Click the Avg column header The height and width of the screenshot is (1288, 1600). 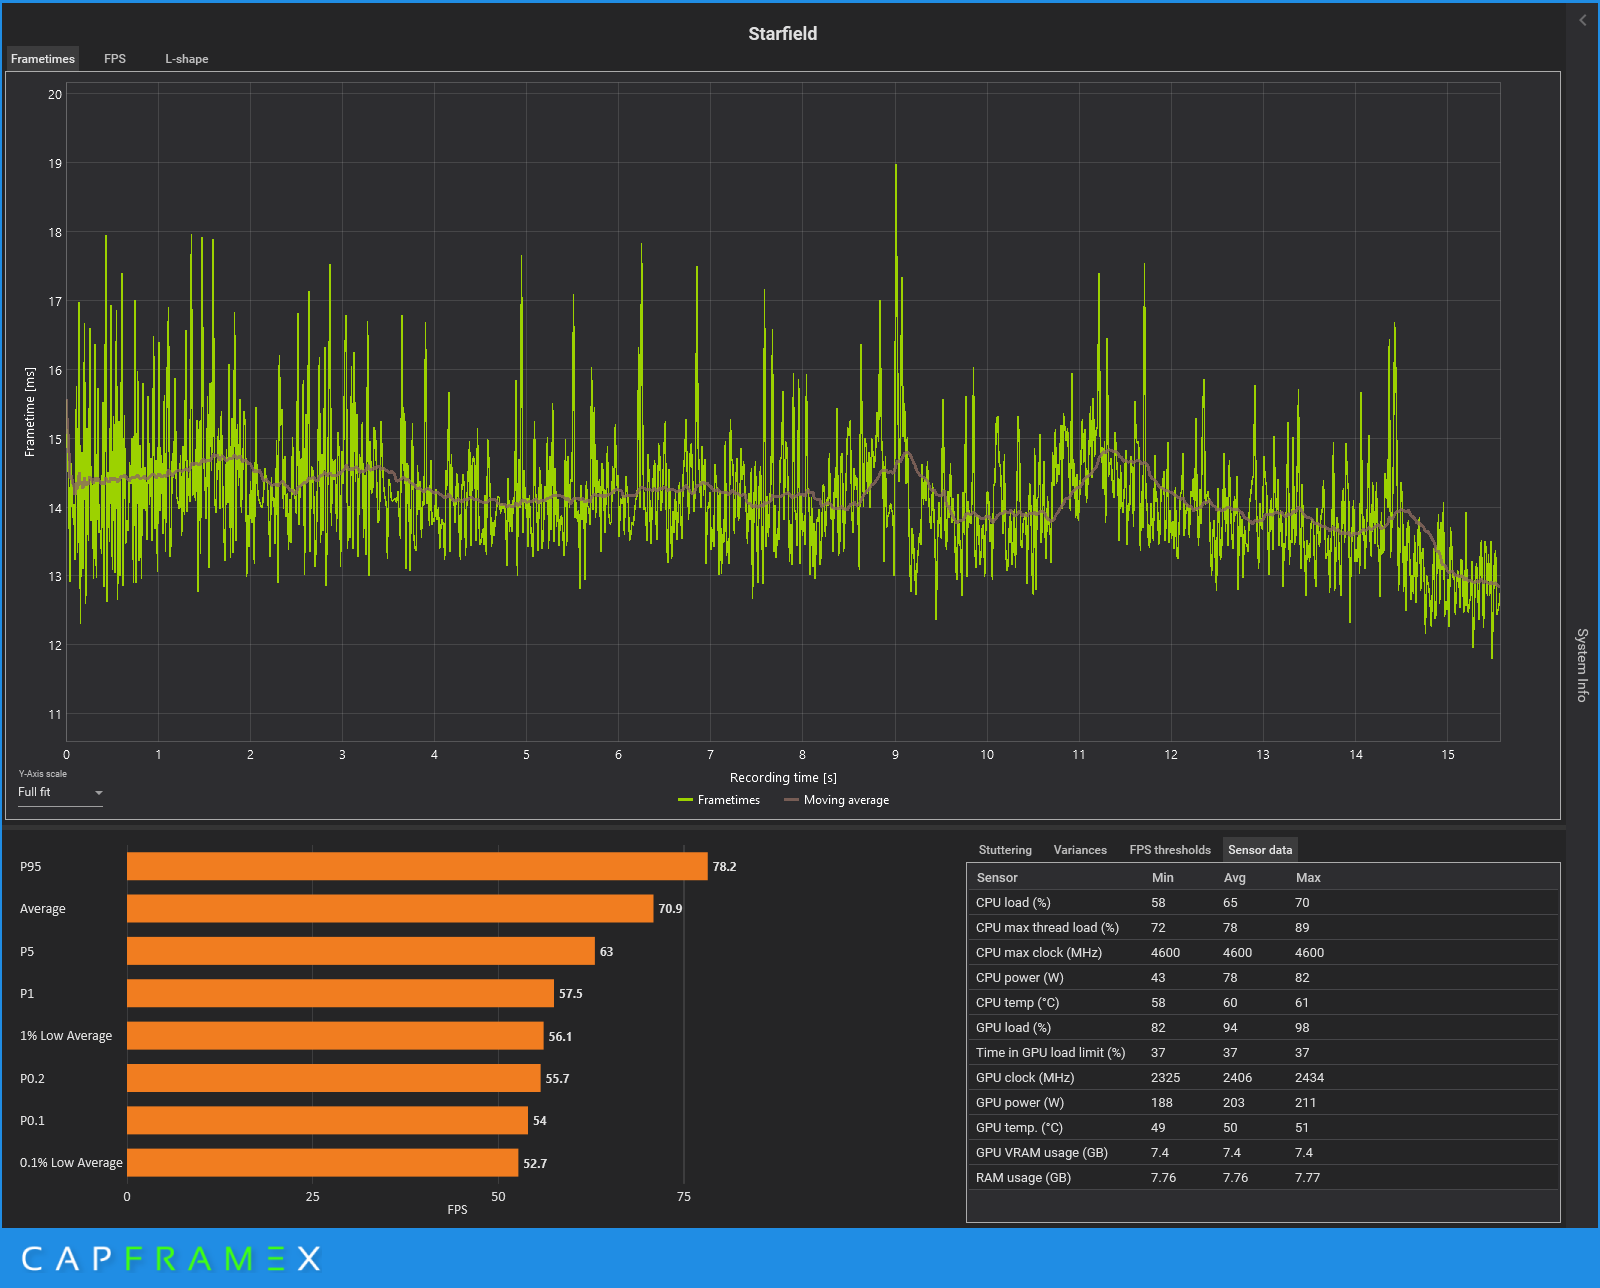tap(1235, 878)
